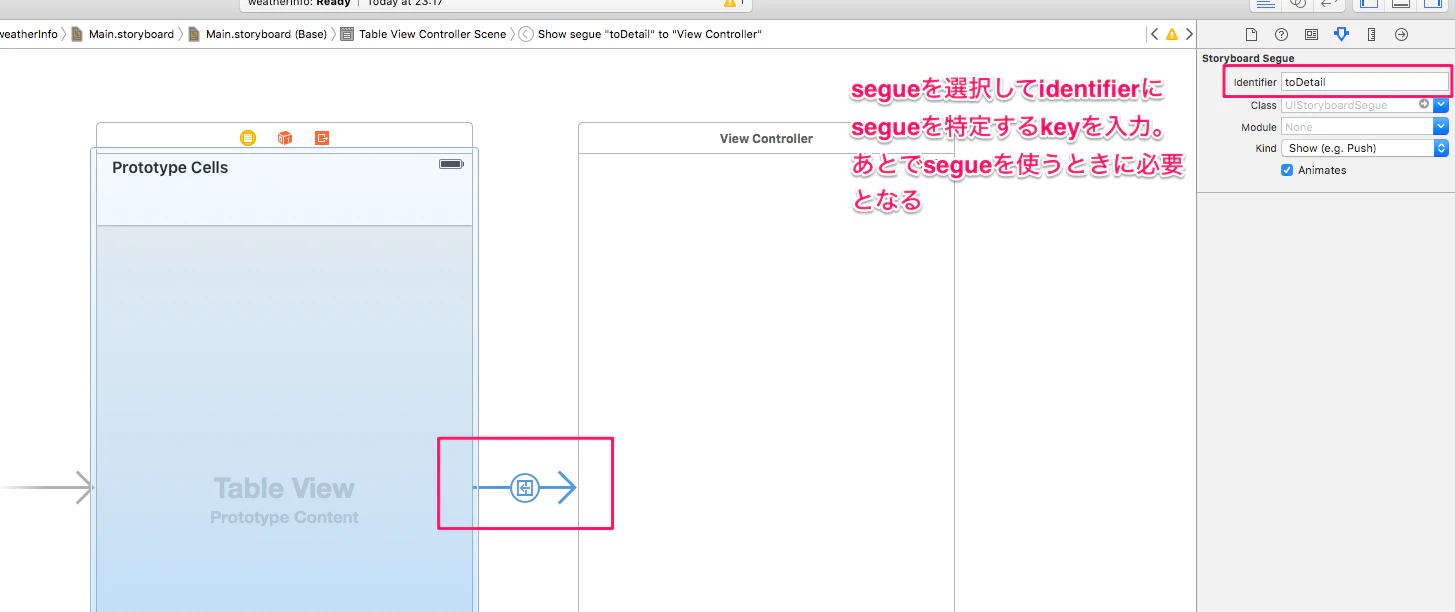Select the show segue circle icon on canvas

(525, 488)
